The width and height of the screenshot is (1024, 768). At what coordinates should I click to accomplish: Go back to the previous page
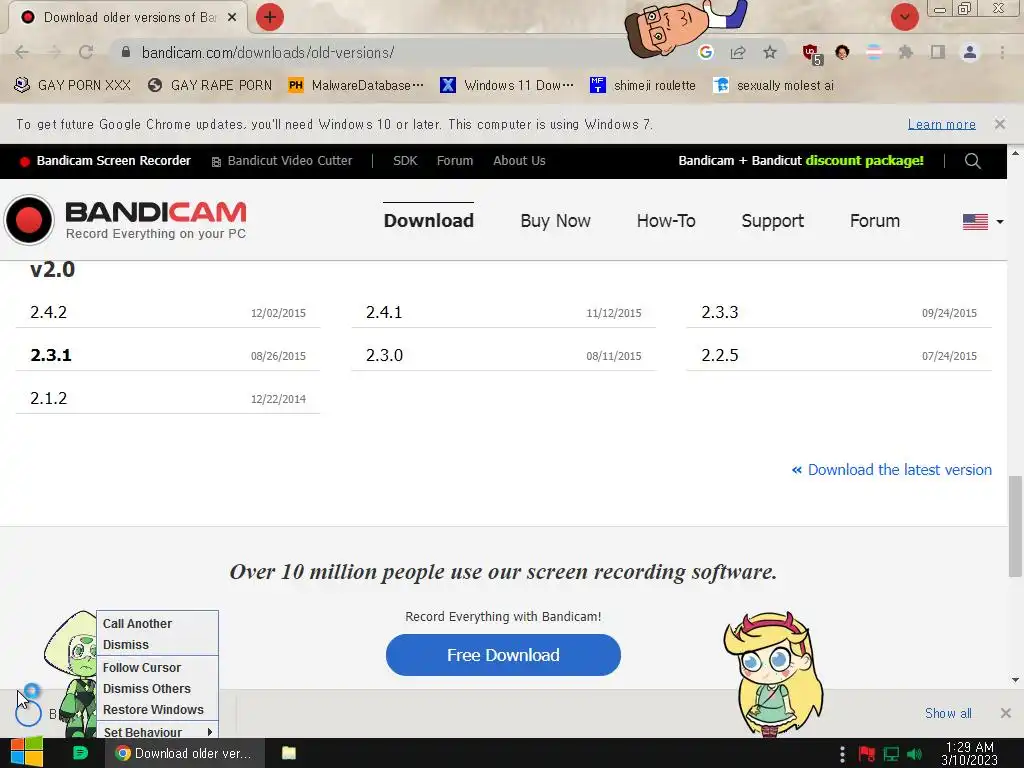tap(22, 52)
